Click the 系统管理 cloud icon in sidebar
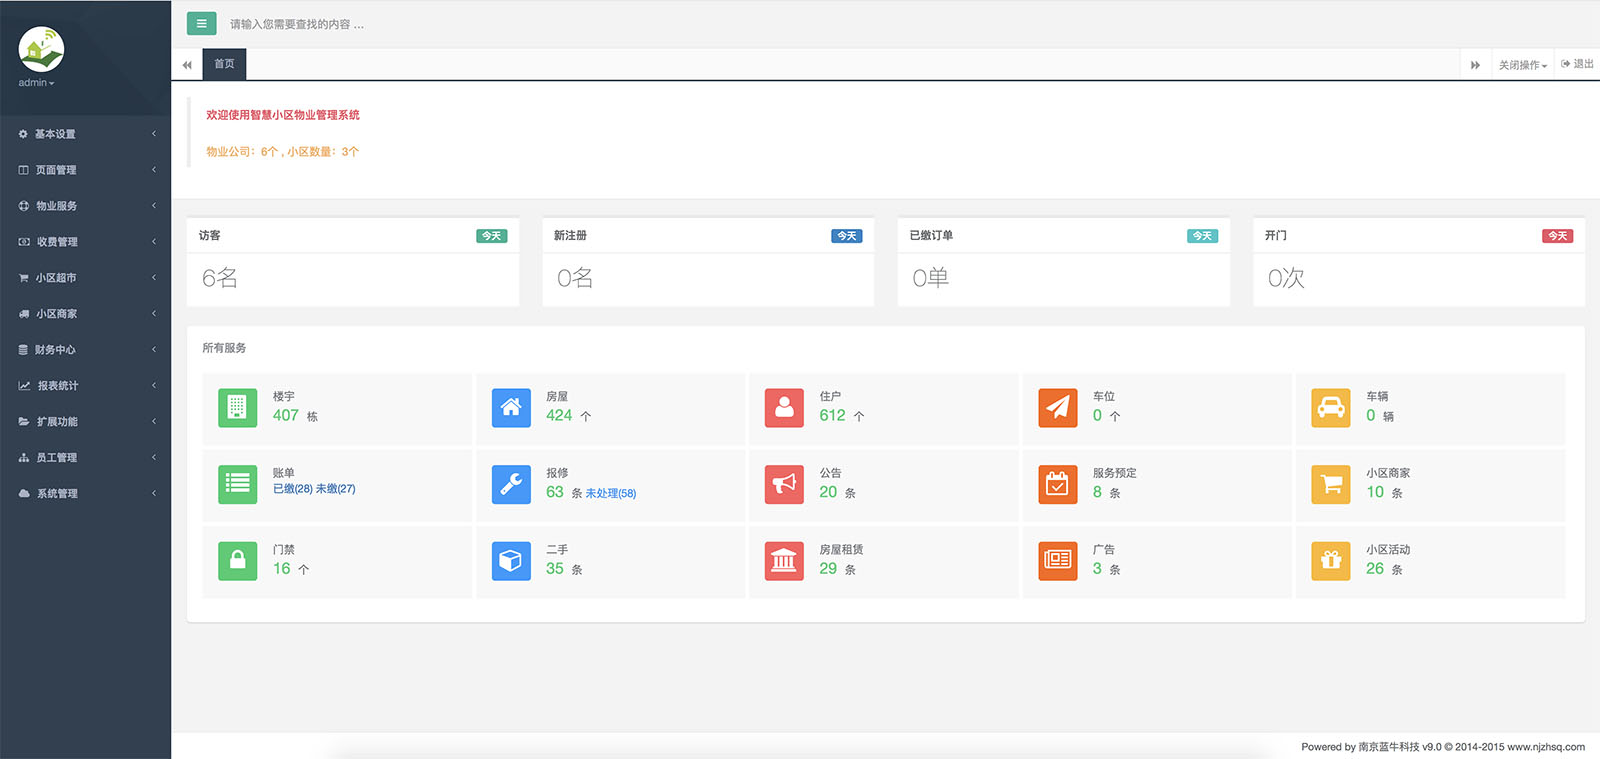Viewport: 1600px width, 759px height. click(x=24, y=494)
